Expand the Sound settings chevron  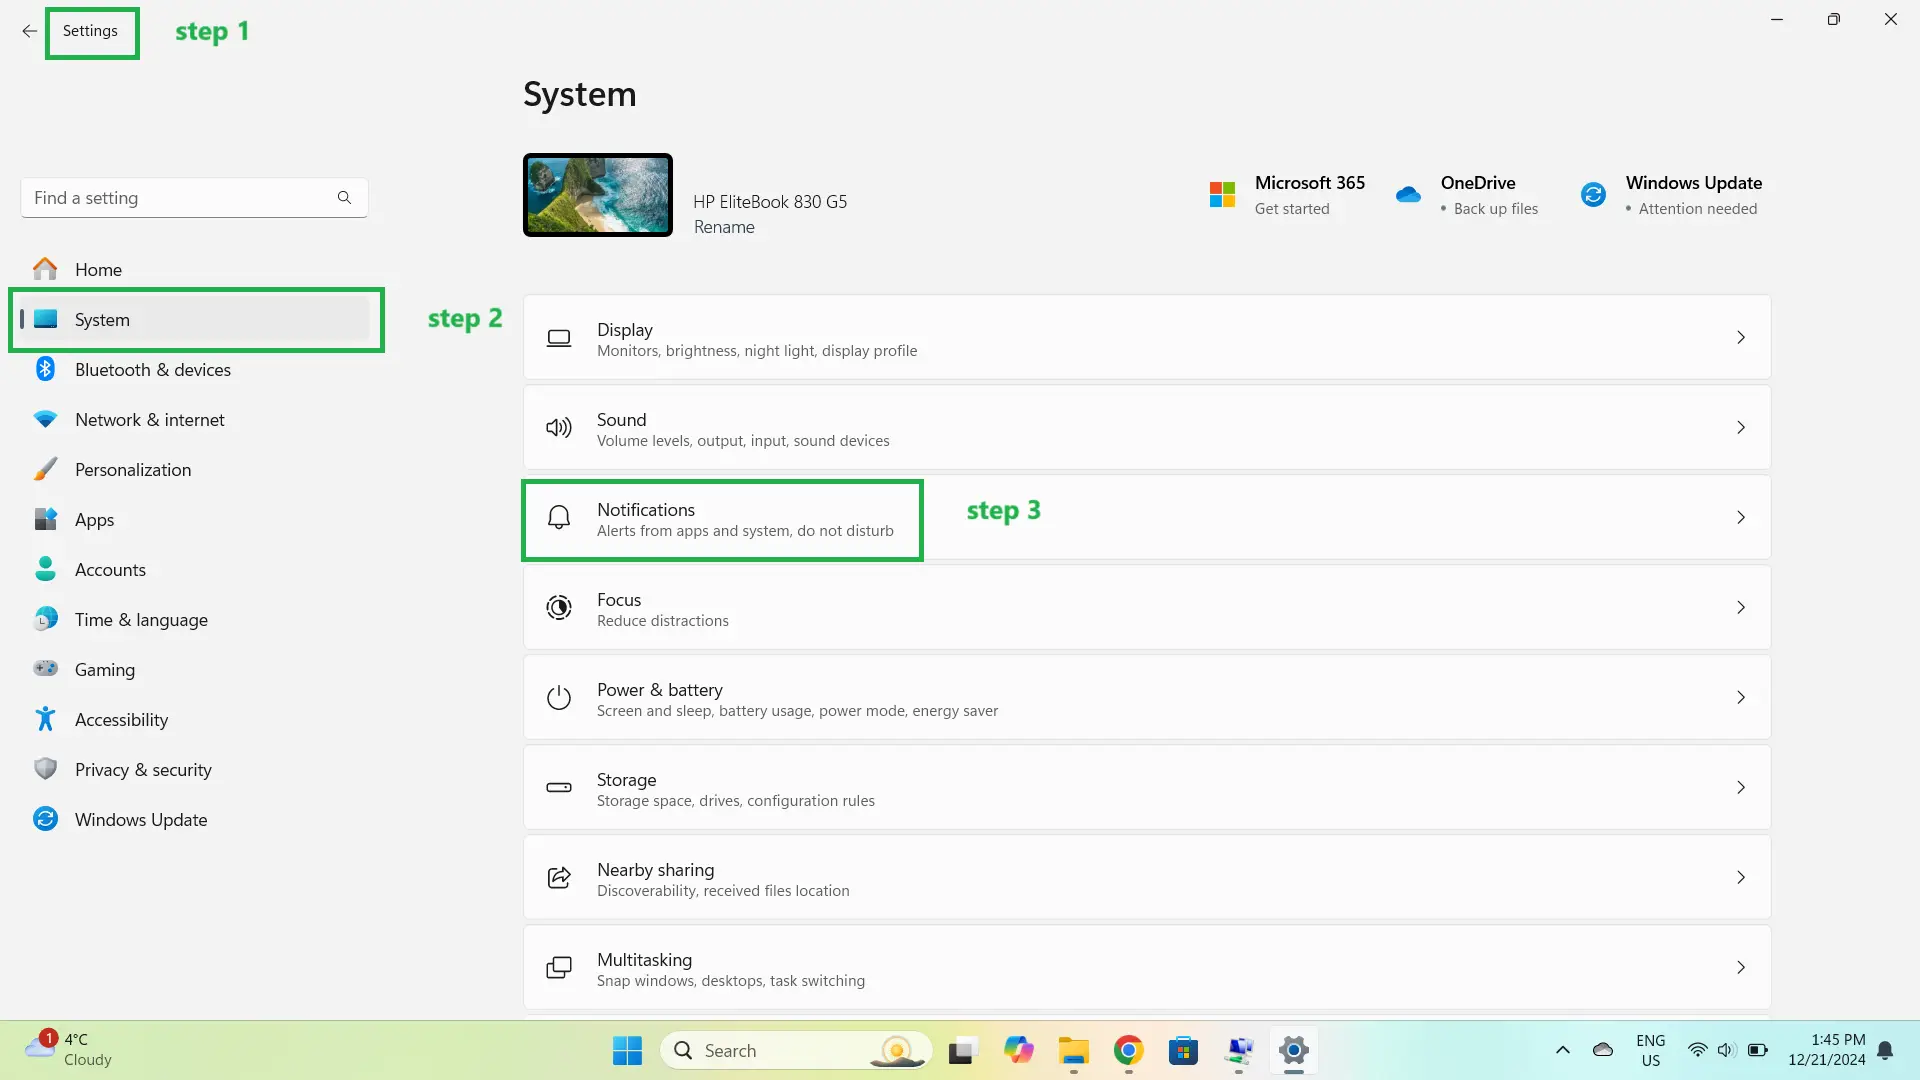coord(1740,428)
